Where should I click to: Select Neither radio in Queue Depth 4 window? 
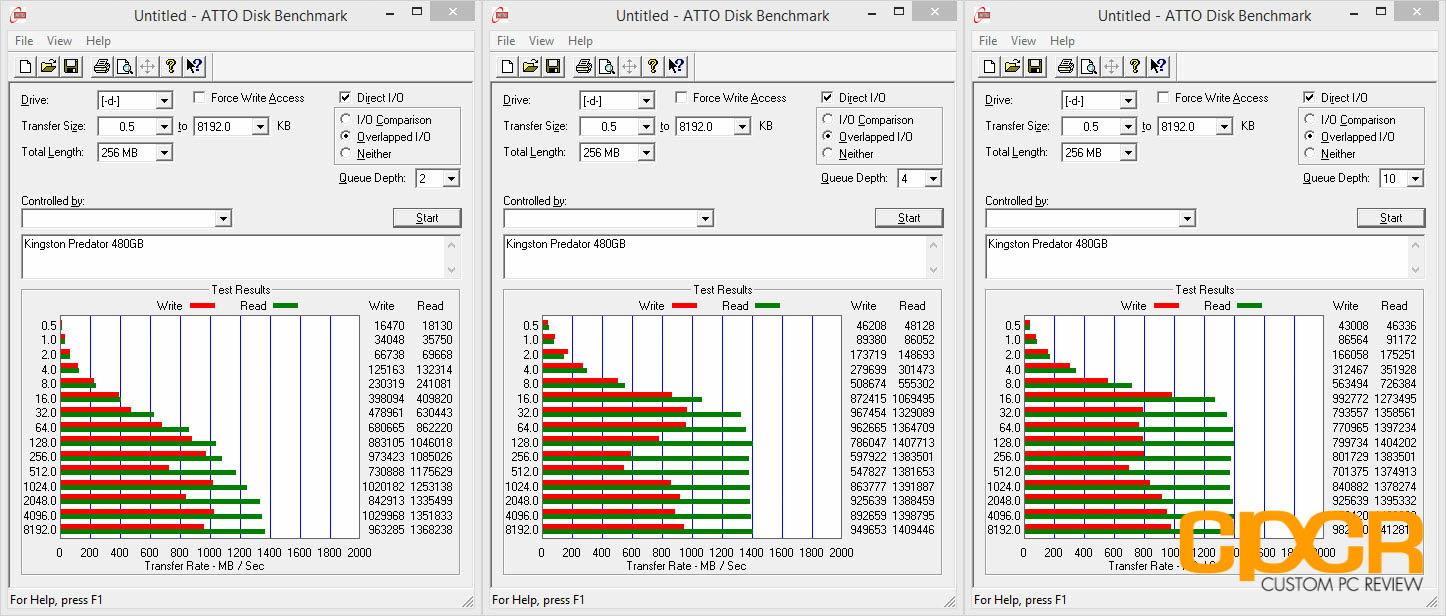click(x=829, y=154)
